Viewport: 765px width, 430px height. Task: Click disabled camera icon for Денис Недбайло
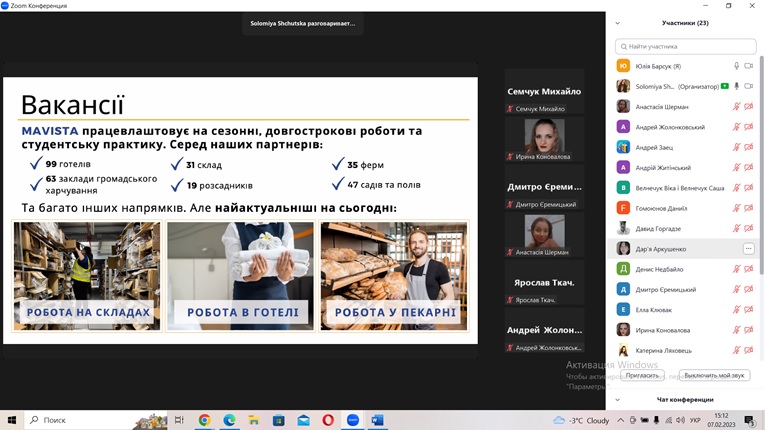(x=749, y=269)
